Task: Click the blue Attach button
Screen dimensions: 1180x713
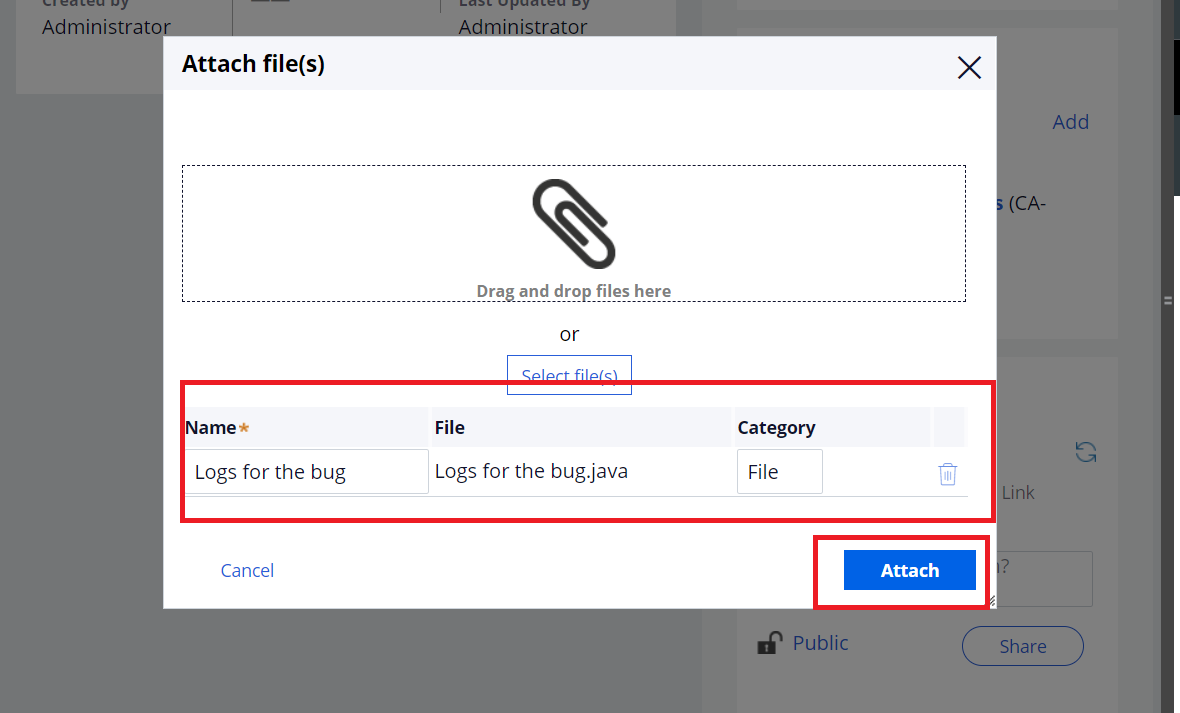Action: (x=909, y=570)
